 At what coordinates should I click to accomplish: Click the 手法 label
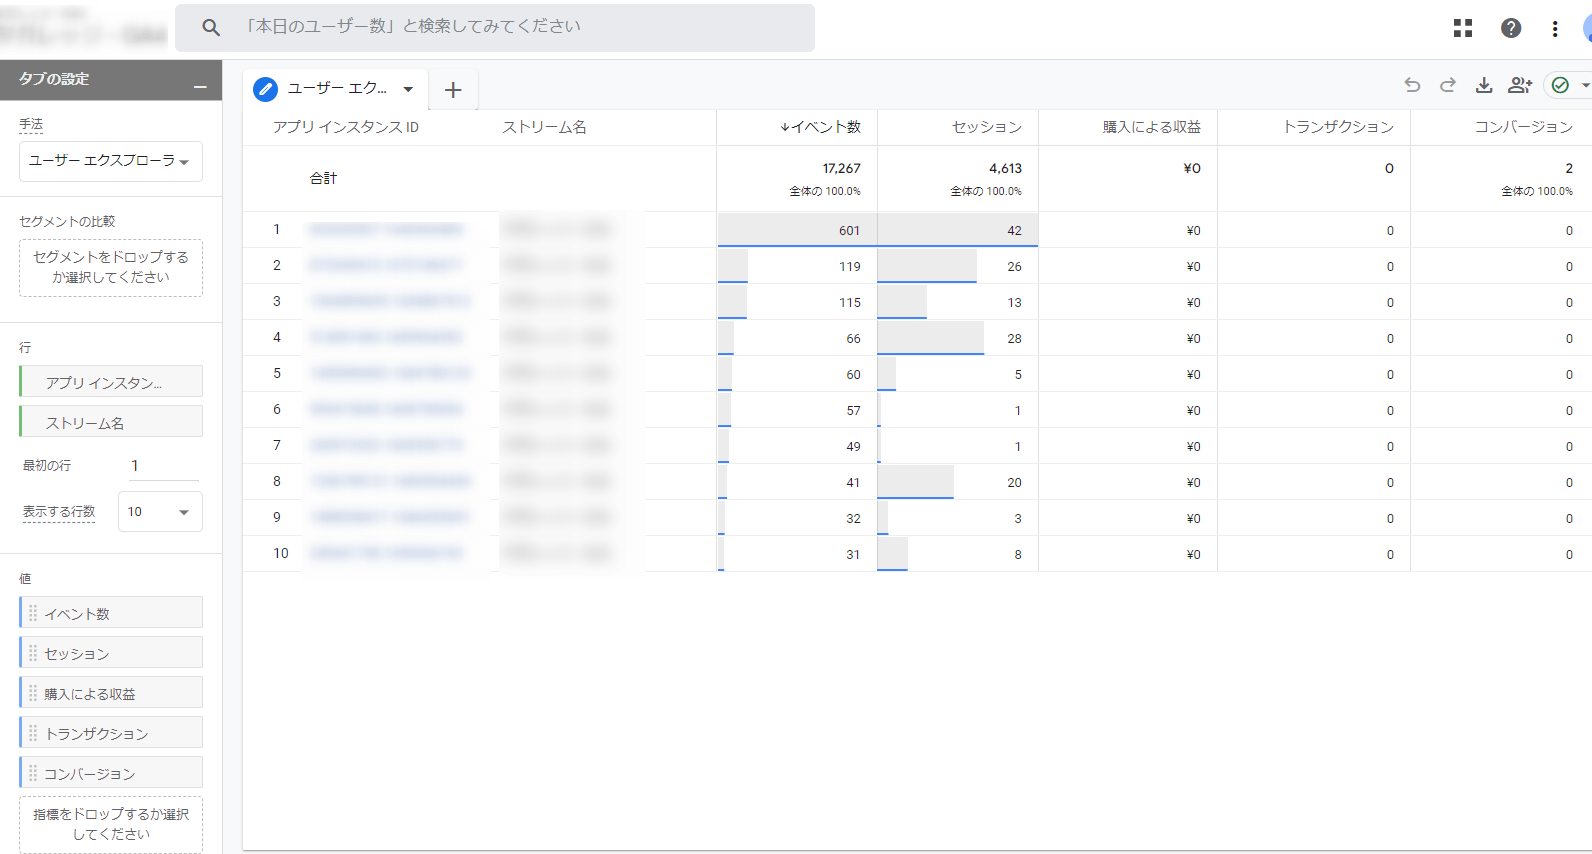click(x=31, y=125)
